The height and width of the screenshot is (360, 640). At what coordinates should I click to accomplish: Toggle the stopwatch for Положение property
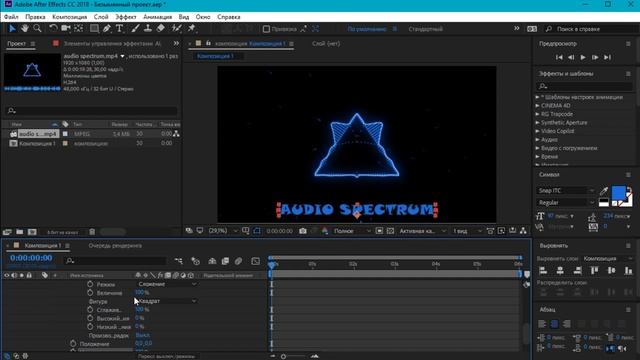click(x=73, y=344)
